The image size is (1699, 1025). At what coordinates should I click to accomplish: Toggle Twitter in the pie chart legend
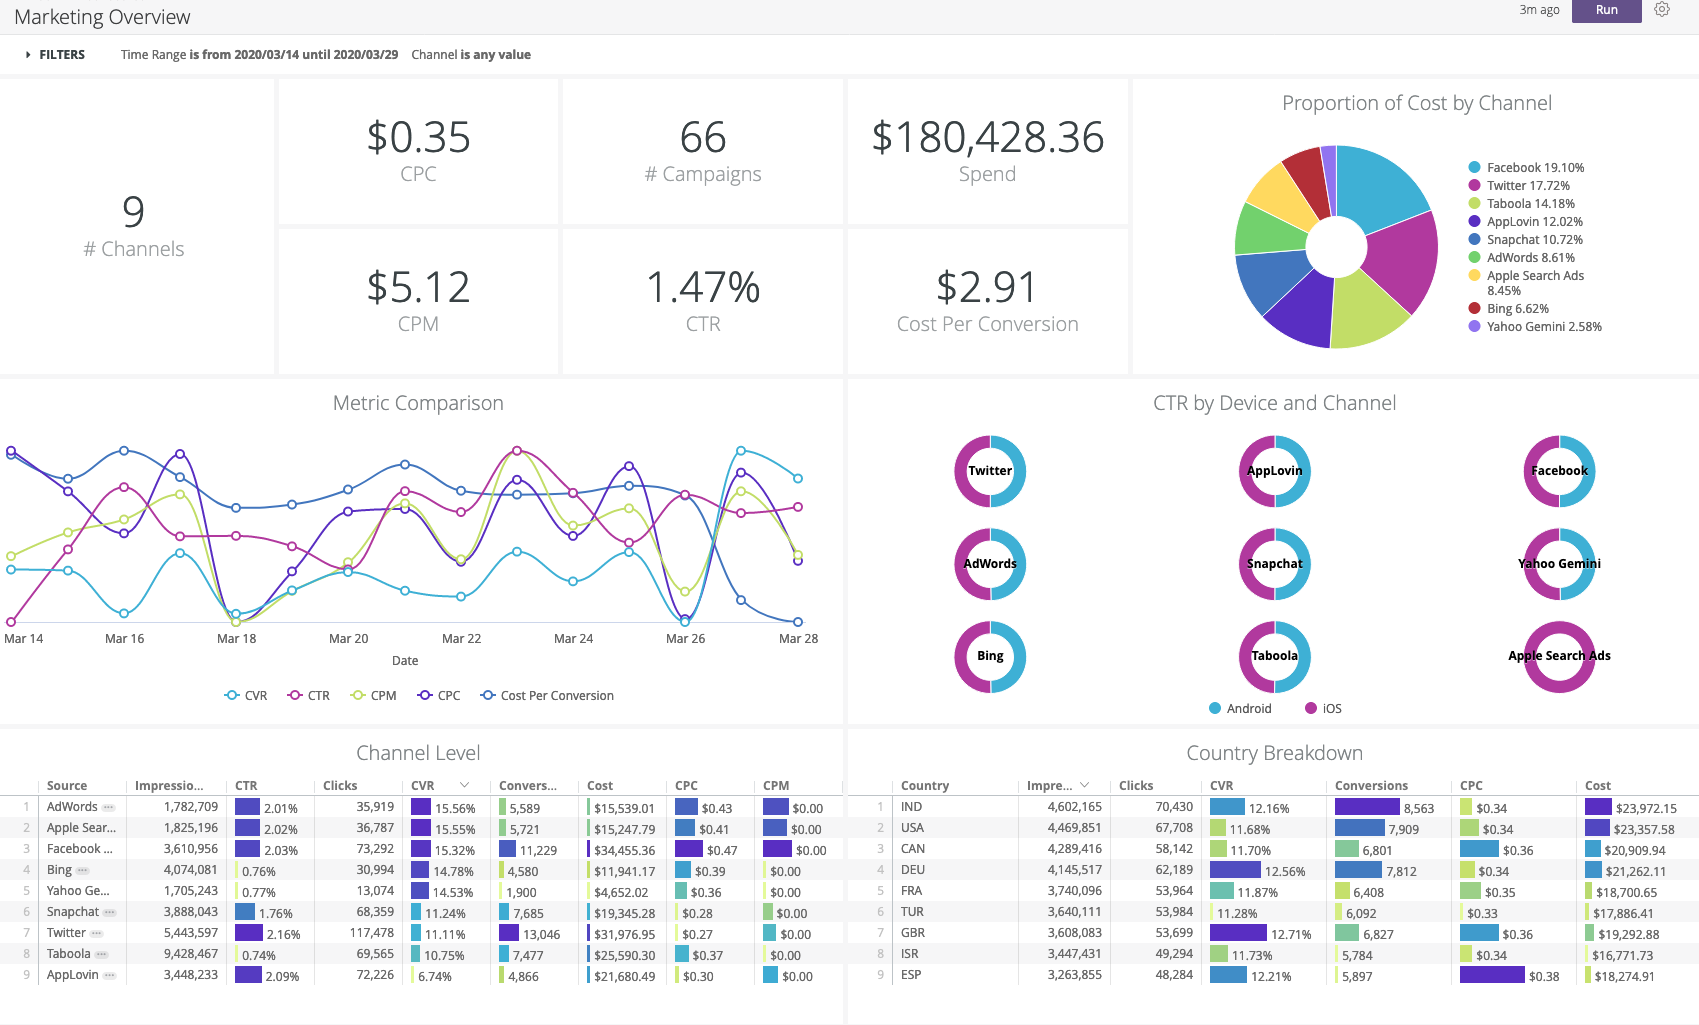1519,186
